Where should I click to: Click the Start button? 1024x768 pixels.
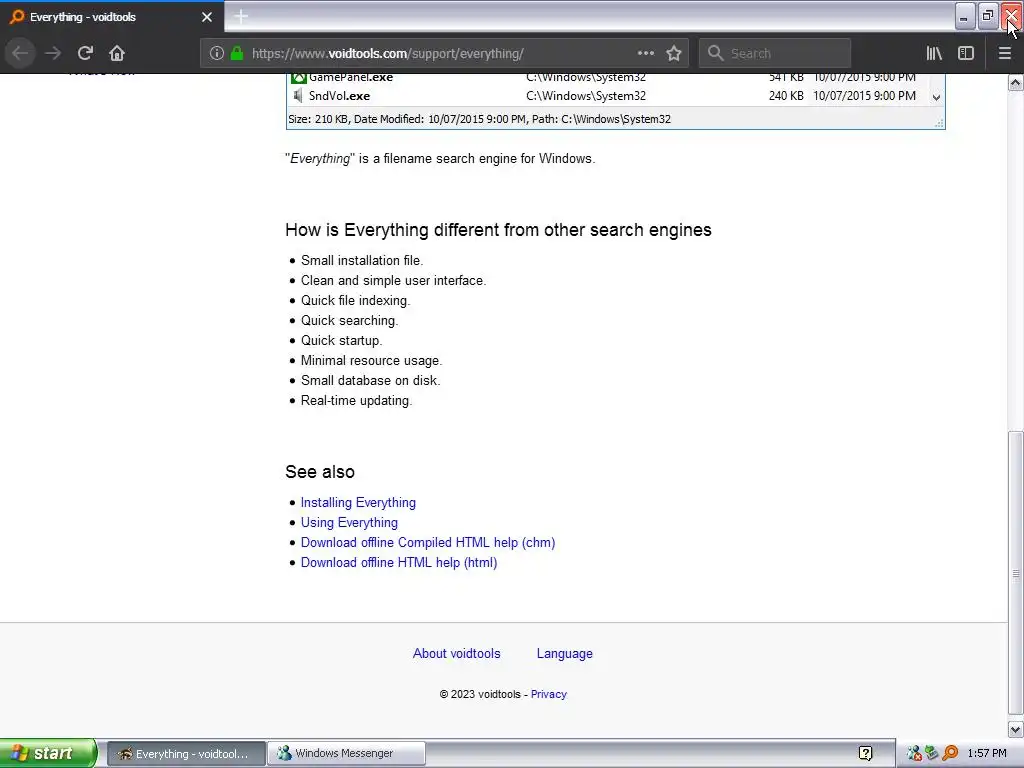point(48,753)
